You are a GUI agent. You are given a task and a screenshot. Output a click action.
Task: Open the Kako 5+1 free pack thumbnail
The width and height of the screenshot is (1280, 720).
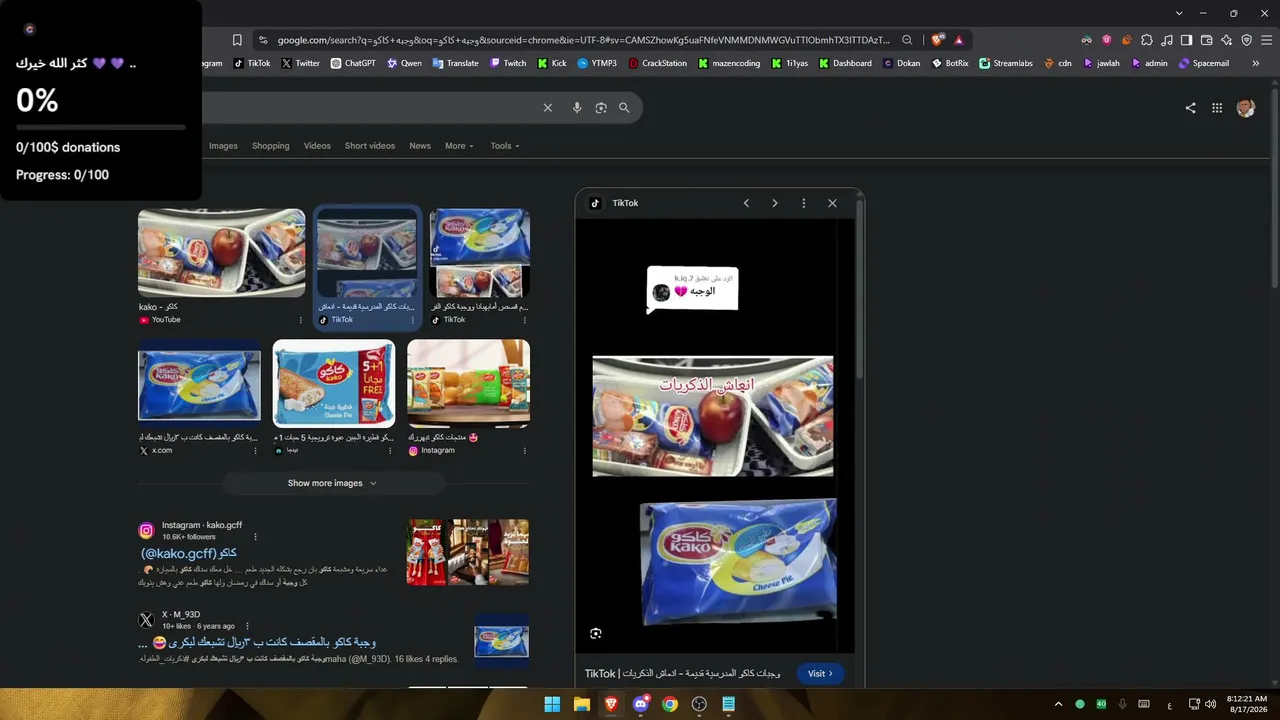334,384
